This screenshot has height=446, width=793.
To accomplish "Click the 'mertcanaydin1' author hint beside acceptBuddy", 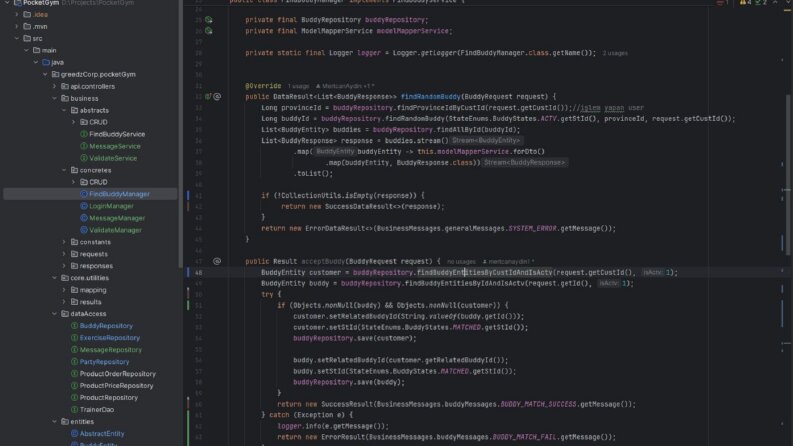I will coord(508,262).
